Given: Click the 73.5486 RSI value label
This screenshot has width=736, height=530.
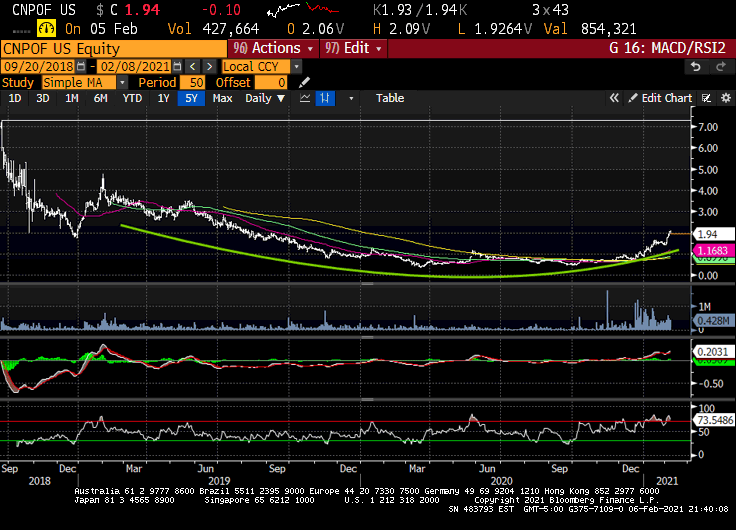Looking at the screenshot, I should pos(713,420).
